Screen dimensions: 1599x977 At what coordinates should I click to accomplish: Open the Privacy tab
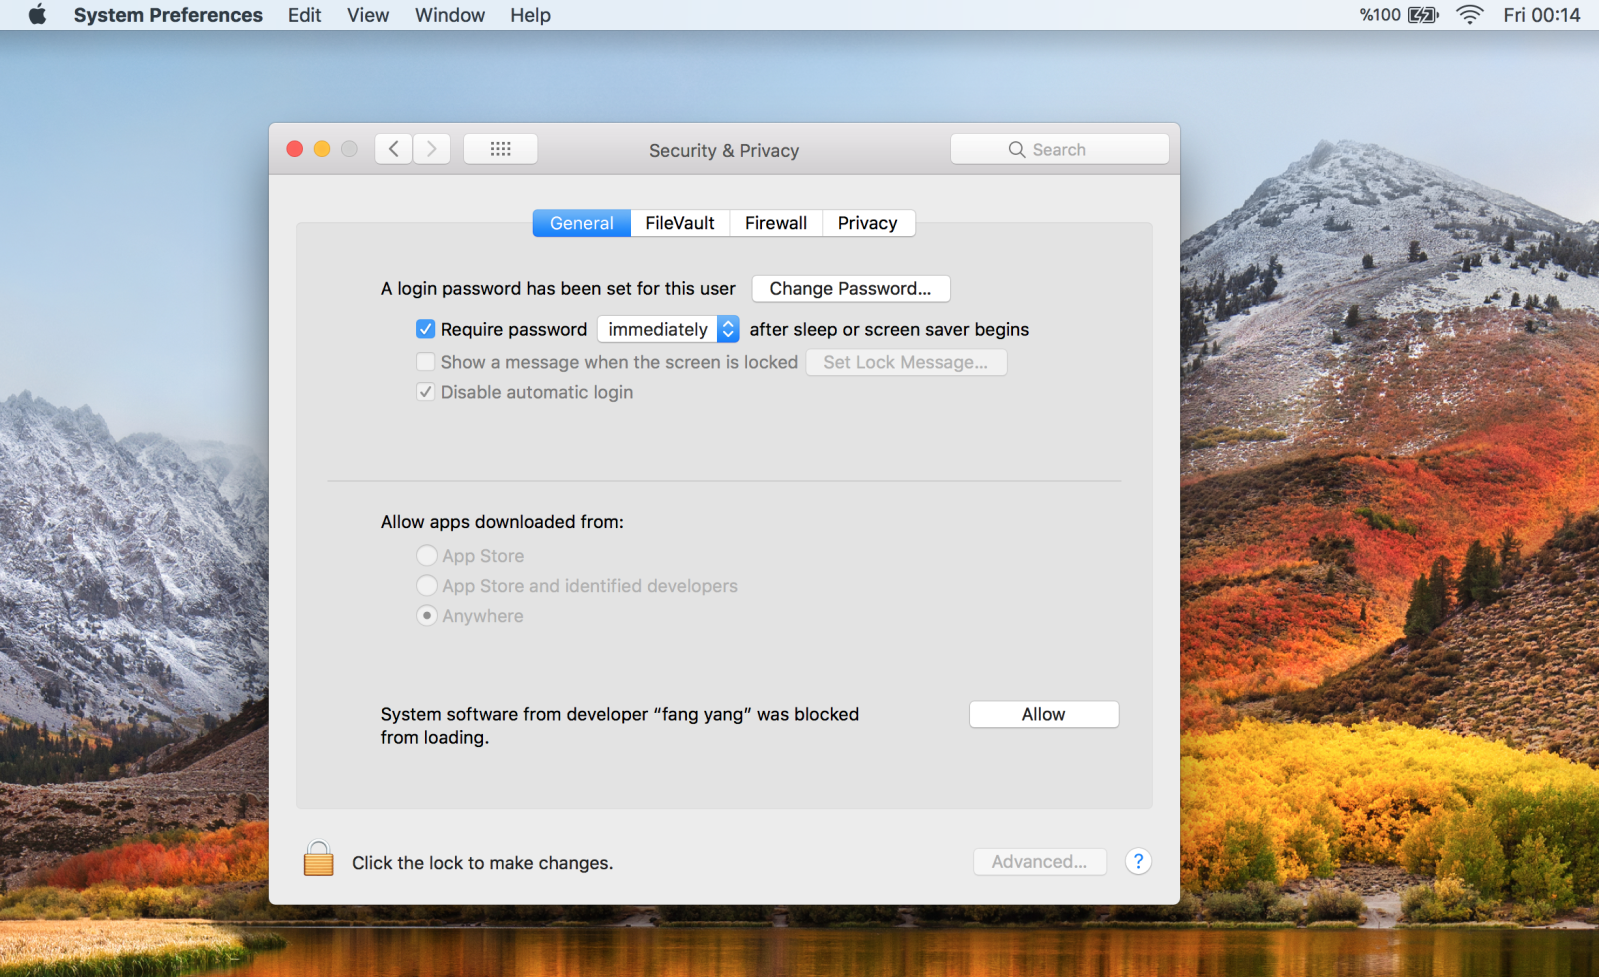coord(868,223)
